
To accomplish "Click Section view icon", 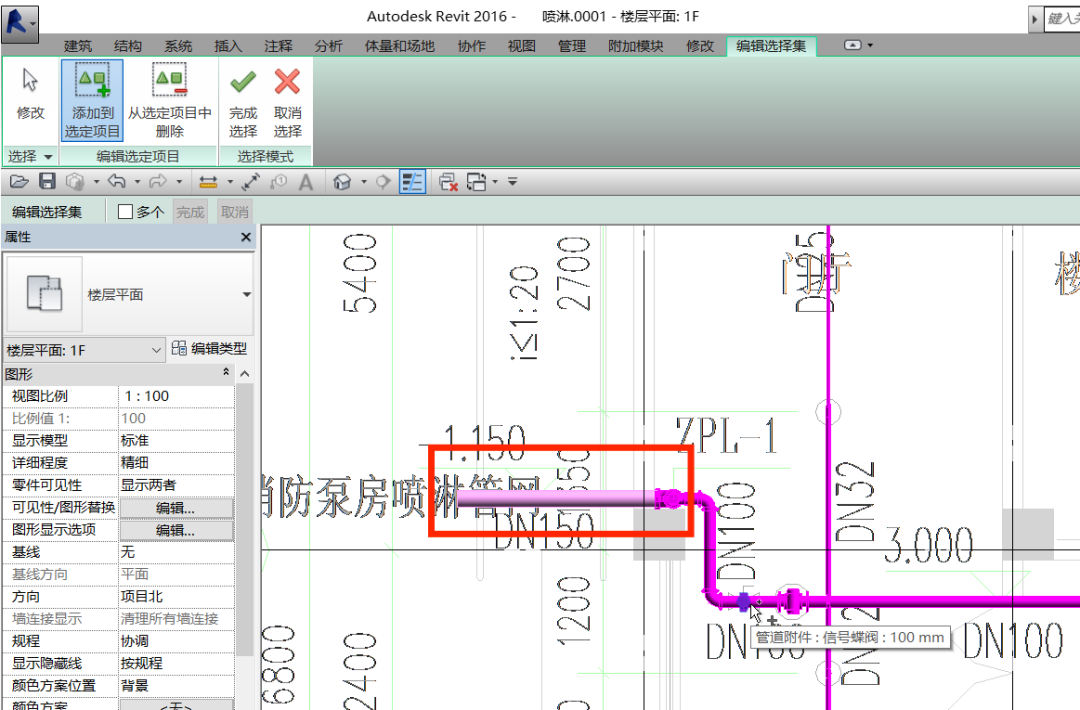I will point(383,182).
